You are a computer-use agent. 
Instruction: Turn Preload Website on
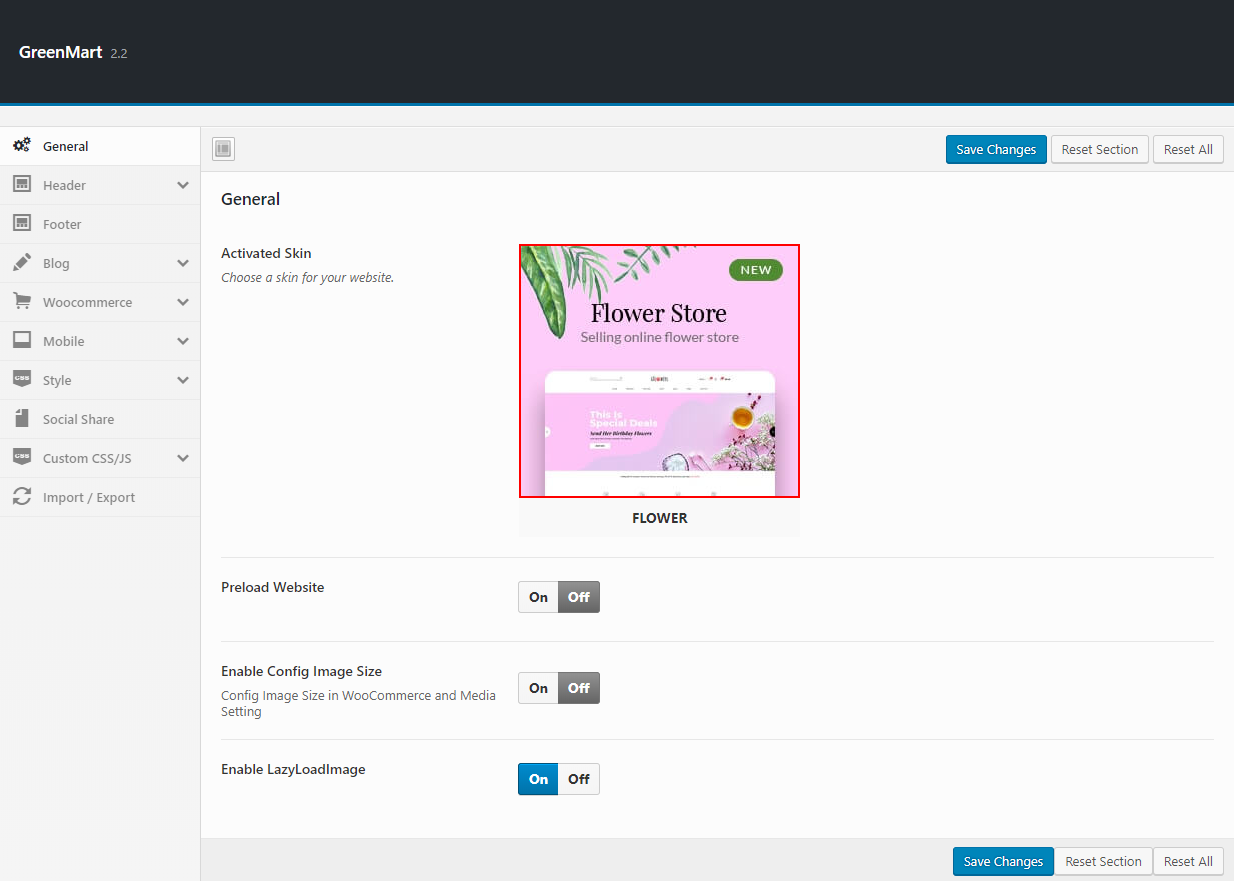click(x=538, y=597)
